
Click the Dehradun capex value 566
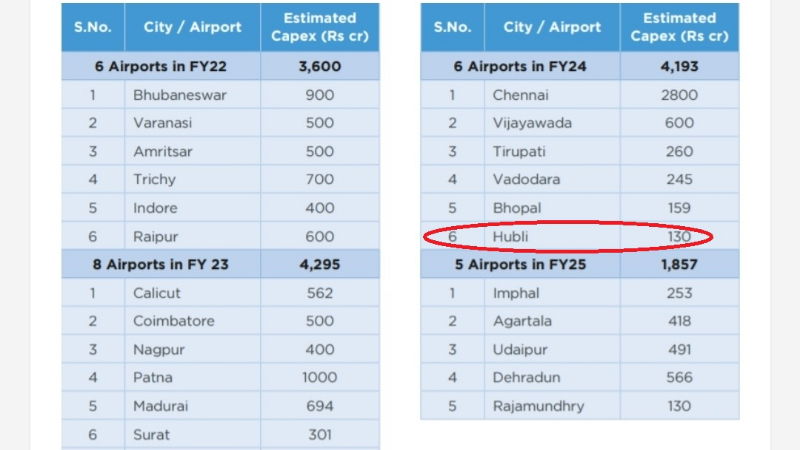(679, 378)
